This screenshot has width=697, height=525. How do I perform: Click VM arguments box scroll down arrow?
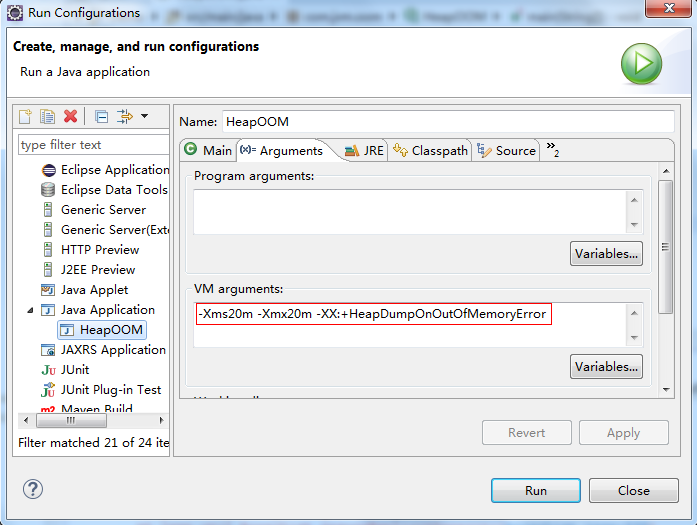point(634,337)
